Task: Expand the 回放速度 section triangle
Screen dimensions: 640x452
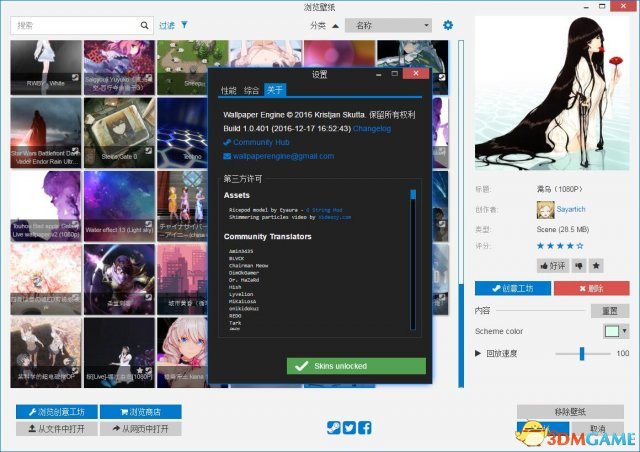Action: (x=478, y=353)
